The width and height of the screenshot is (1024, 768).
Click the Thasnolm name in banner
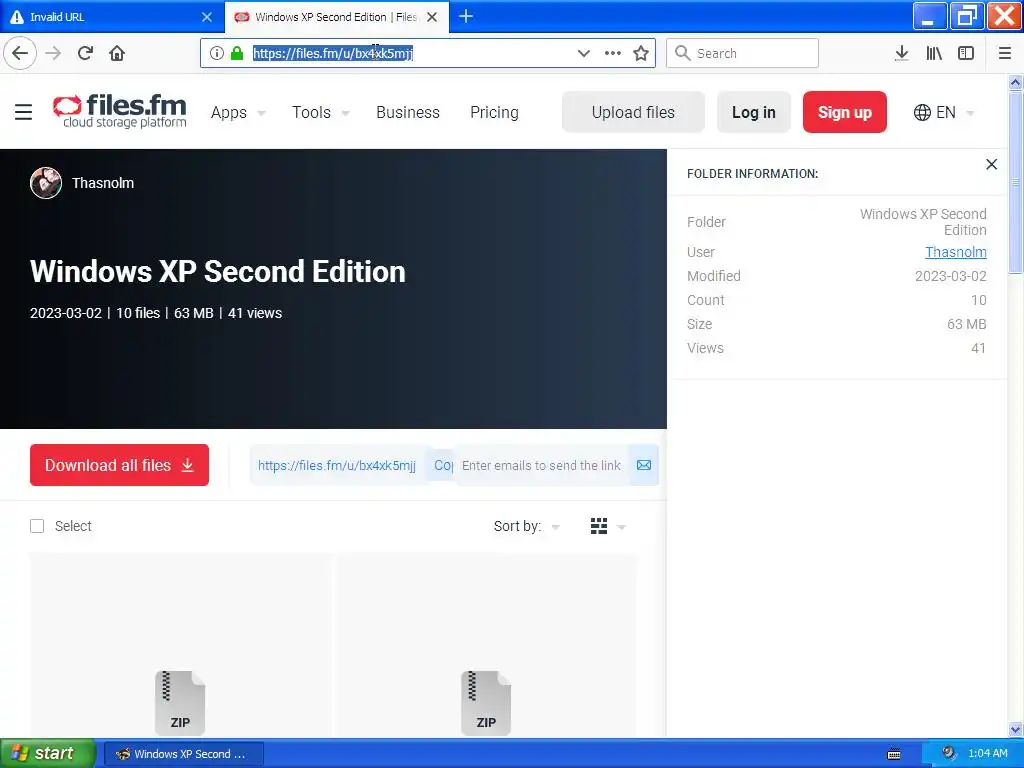pos(103,183)
